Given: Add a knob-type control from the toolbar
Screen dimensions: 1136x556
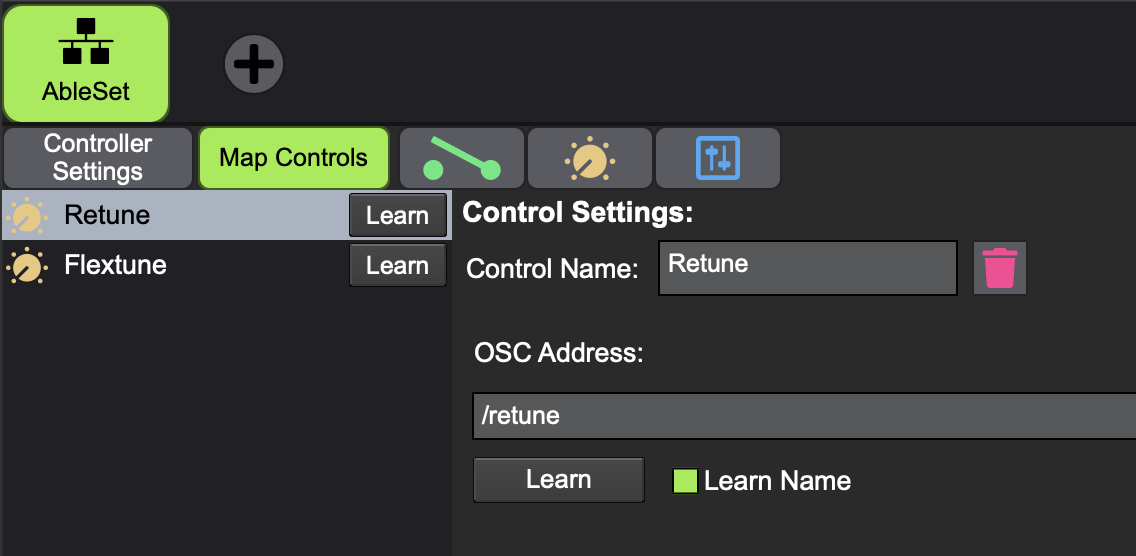Looking at the screenshot, I should pos(590,158).
